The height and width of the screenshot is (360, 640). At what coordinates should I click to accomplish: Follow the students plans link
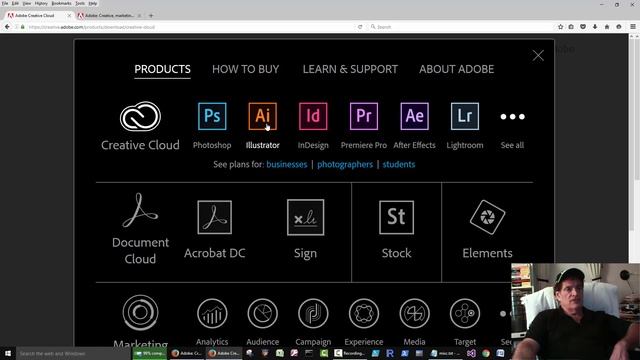399,164
